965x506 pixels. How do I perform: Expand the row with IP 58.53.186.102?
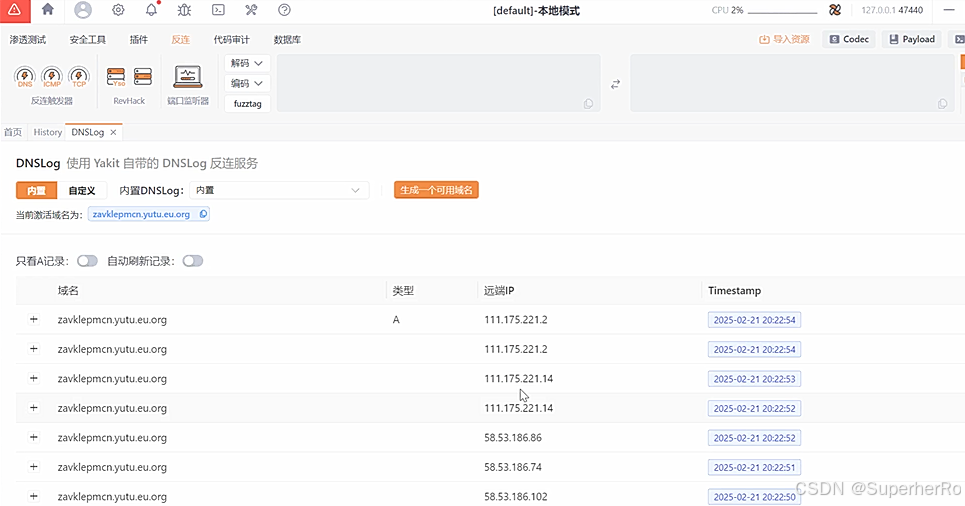tap(34, 496)
